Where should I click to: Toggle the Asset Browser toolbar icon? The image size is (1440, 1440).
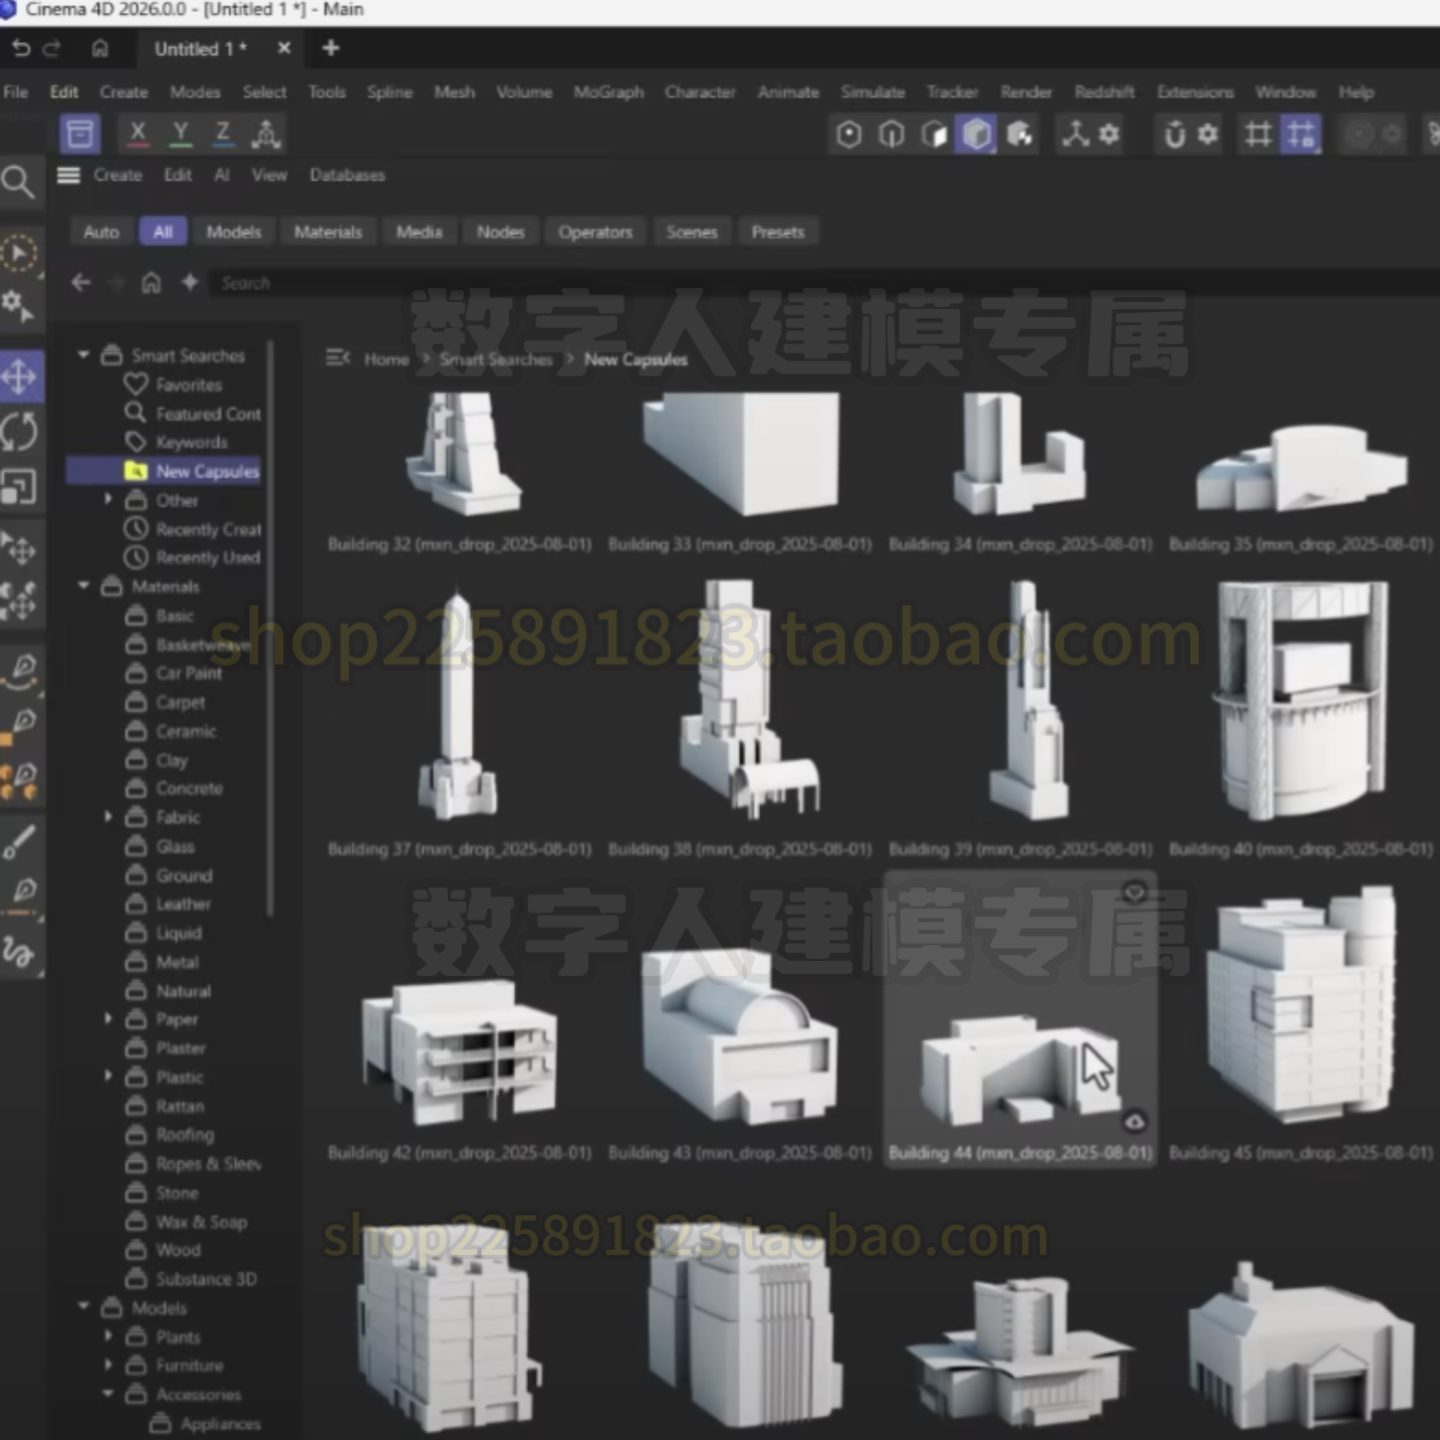80,134
